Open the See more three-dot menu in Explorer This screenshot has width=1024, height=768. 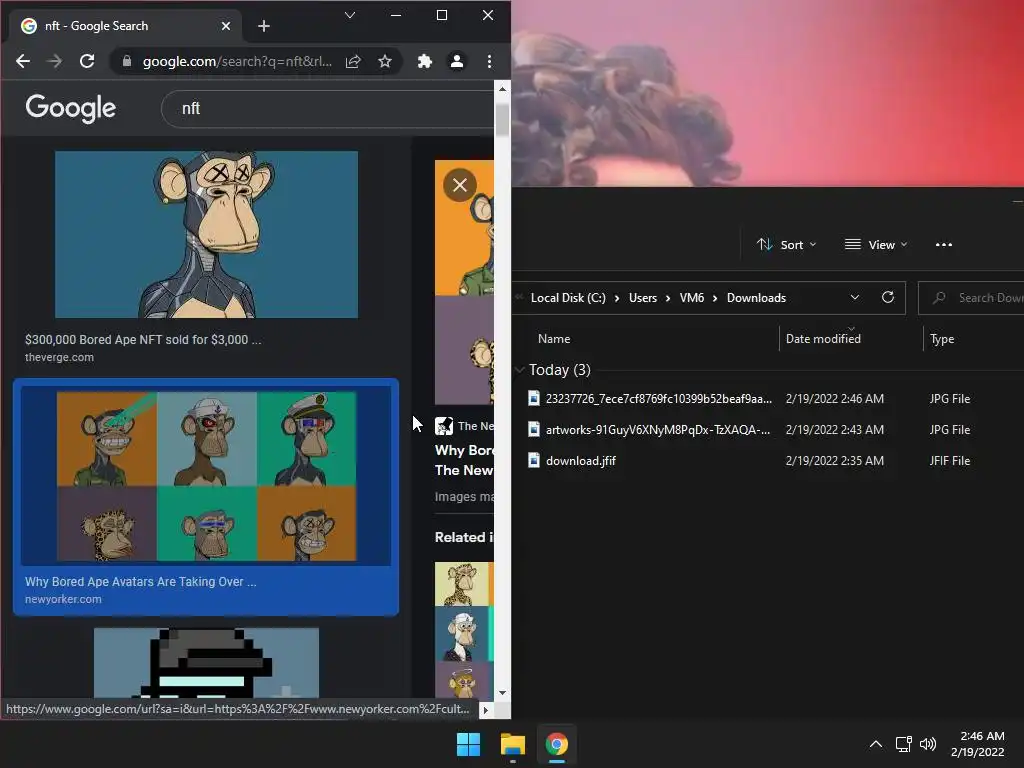[944, 245]
